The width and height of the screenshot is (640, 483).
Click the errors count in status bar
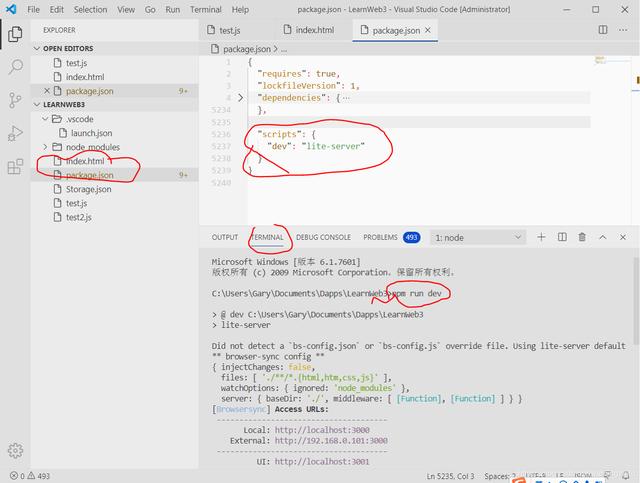pyautogui.click(x=17, y=476)
